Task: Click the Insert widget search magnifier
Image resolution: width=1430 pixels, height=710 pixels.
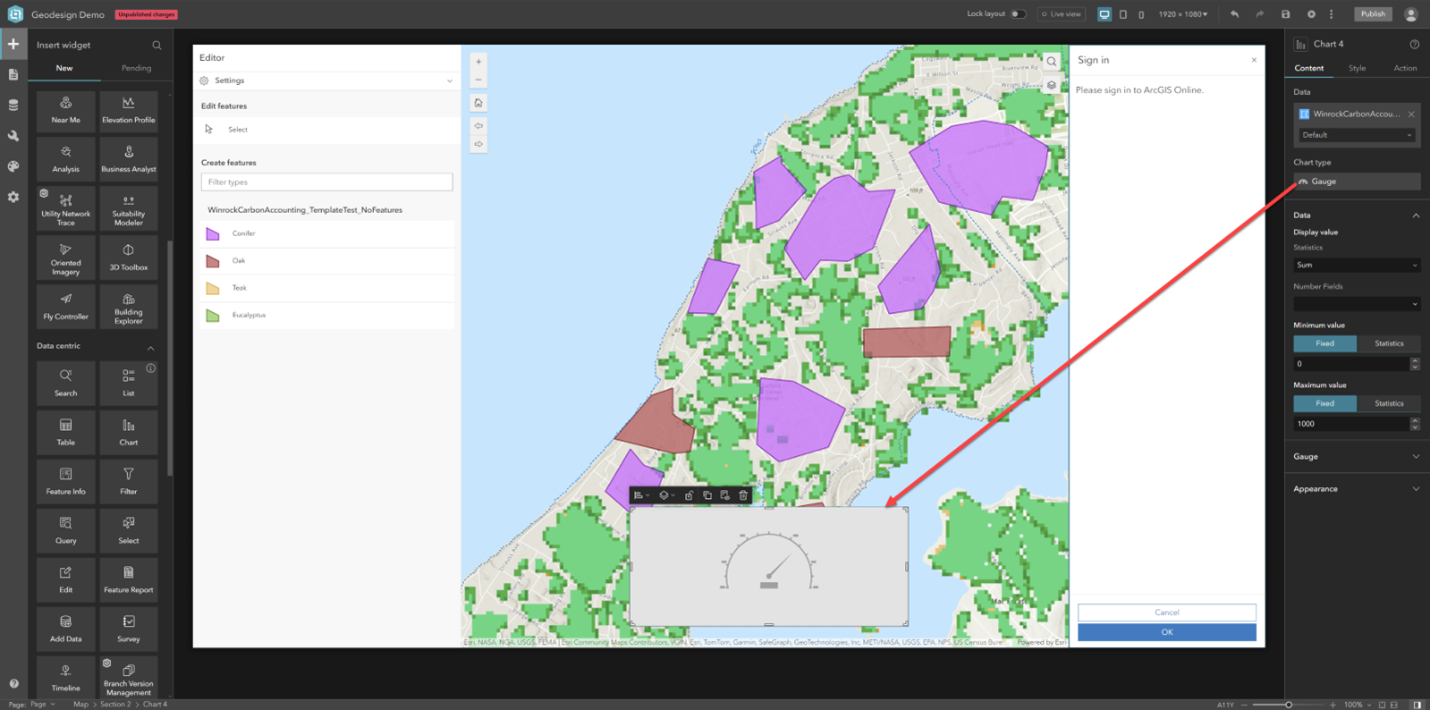Action: (x=157, y=45)
